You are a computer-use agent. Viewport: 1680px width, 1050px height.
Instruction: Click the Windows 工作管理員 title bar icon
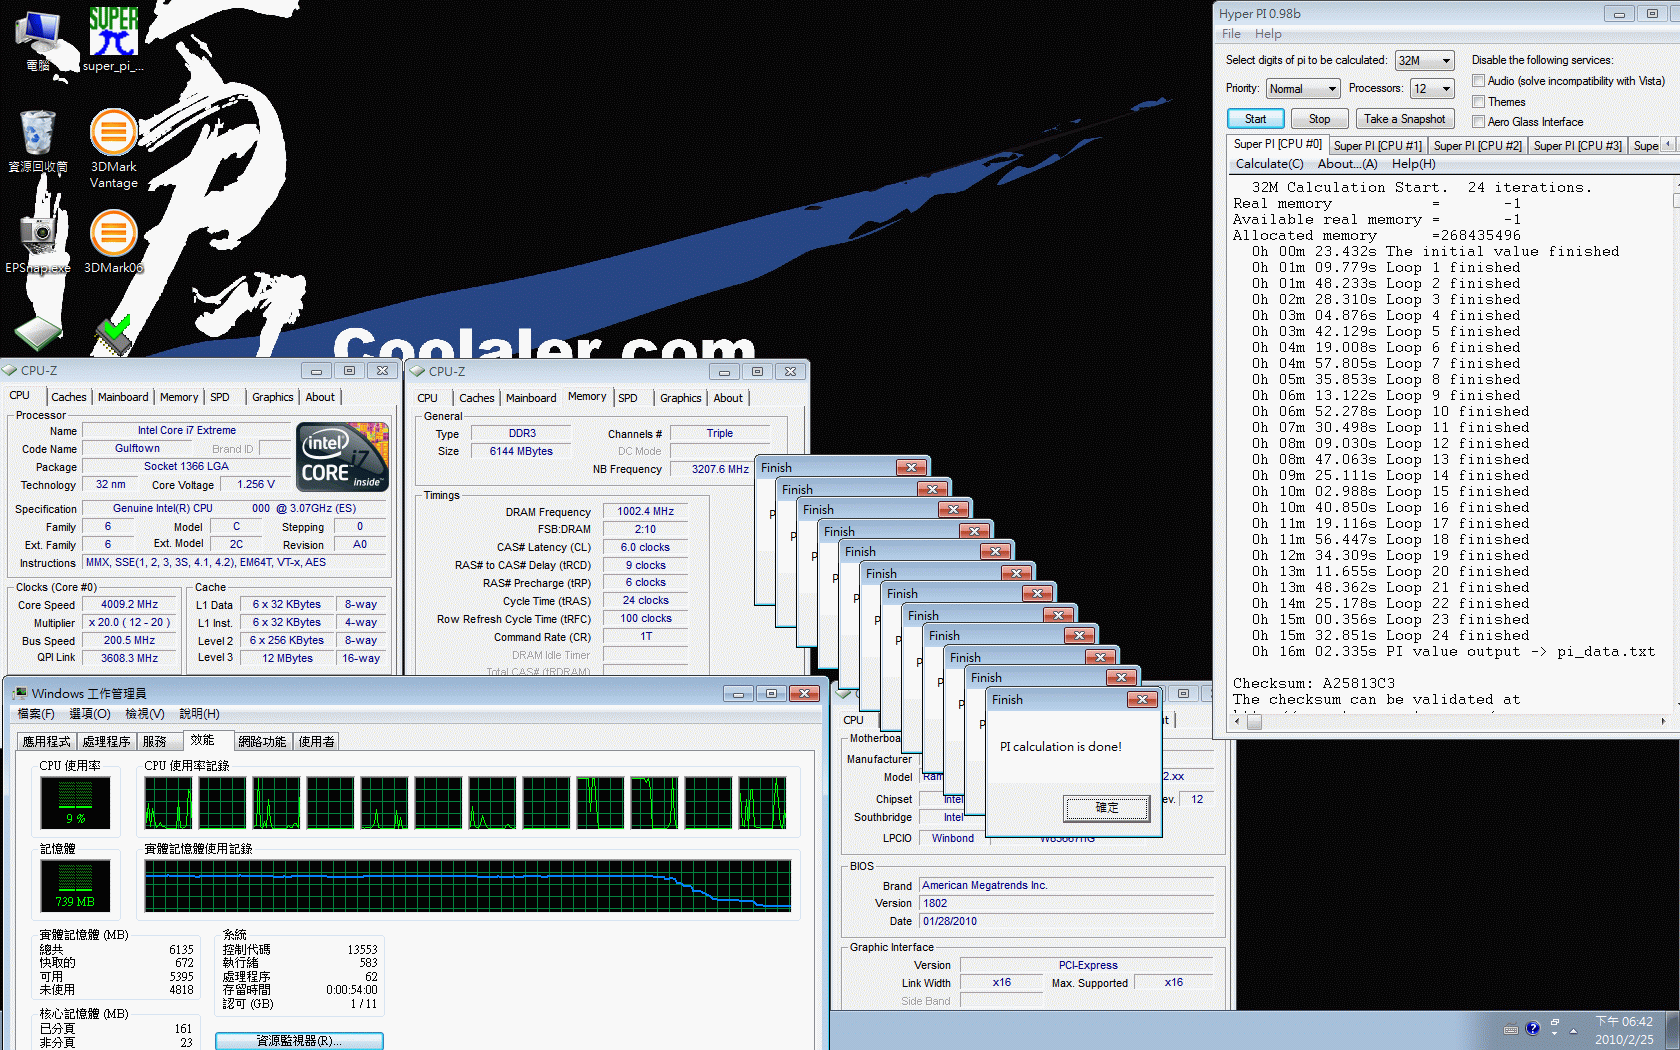20,693
